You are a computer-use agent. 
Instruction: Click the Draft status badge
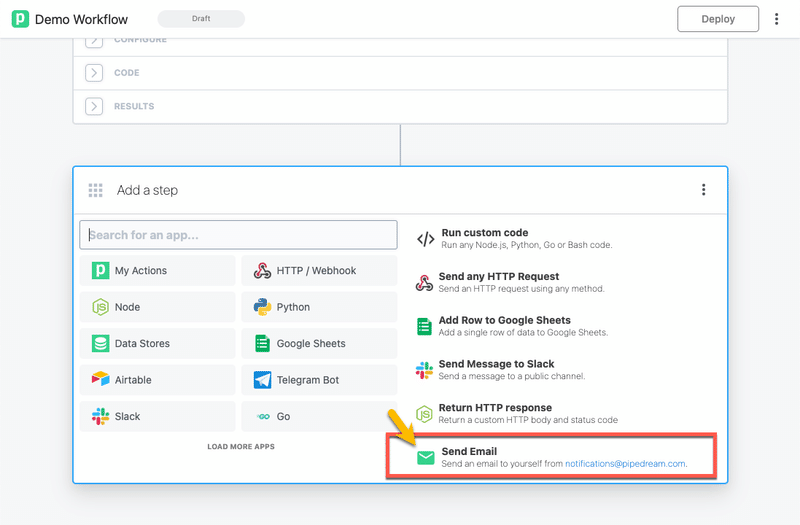click(x=201, y=18)
